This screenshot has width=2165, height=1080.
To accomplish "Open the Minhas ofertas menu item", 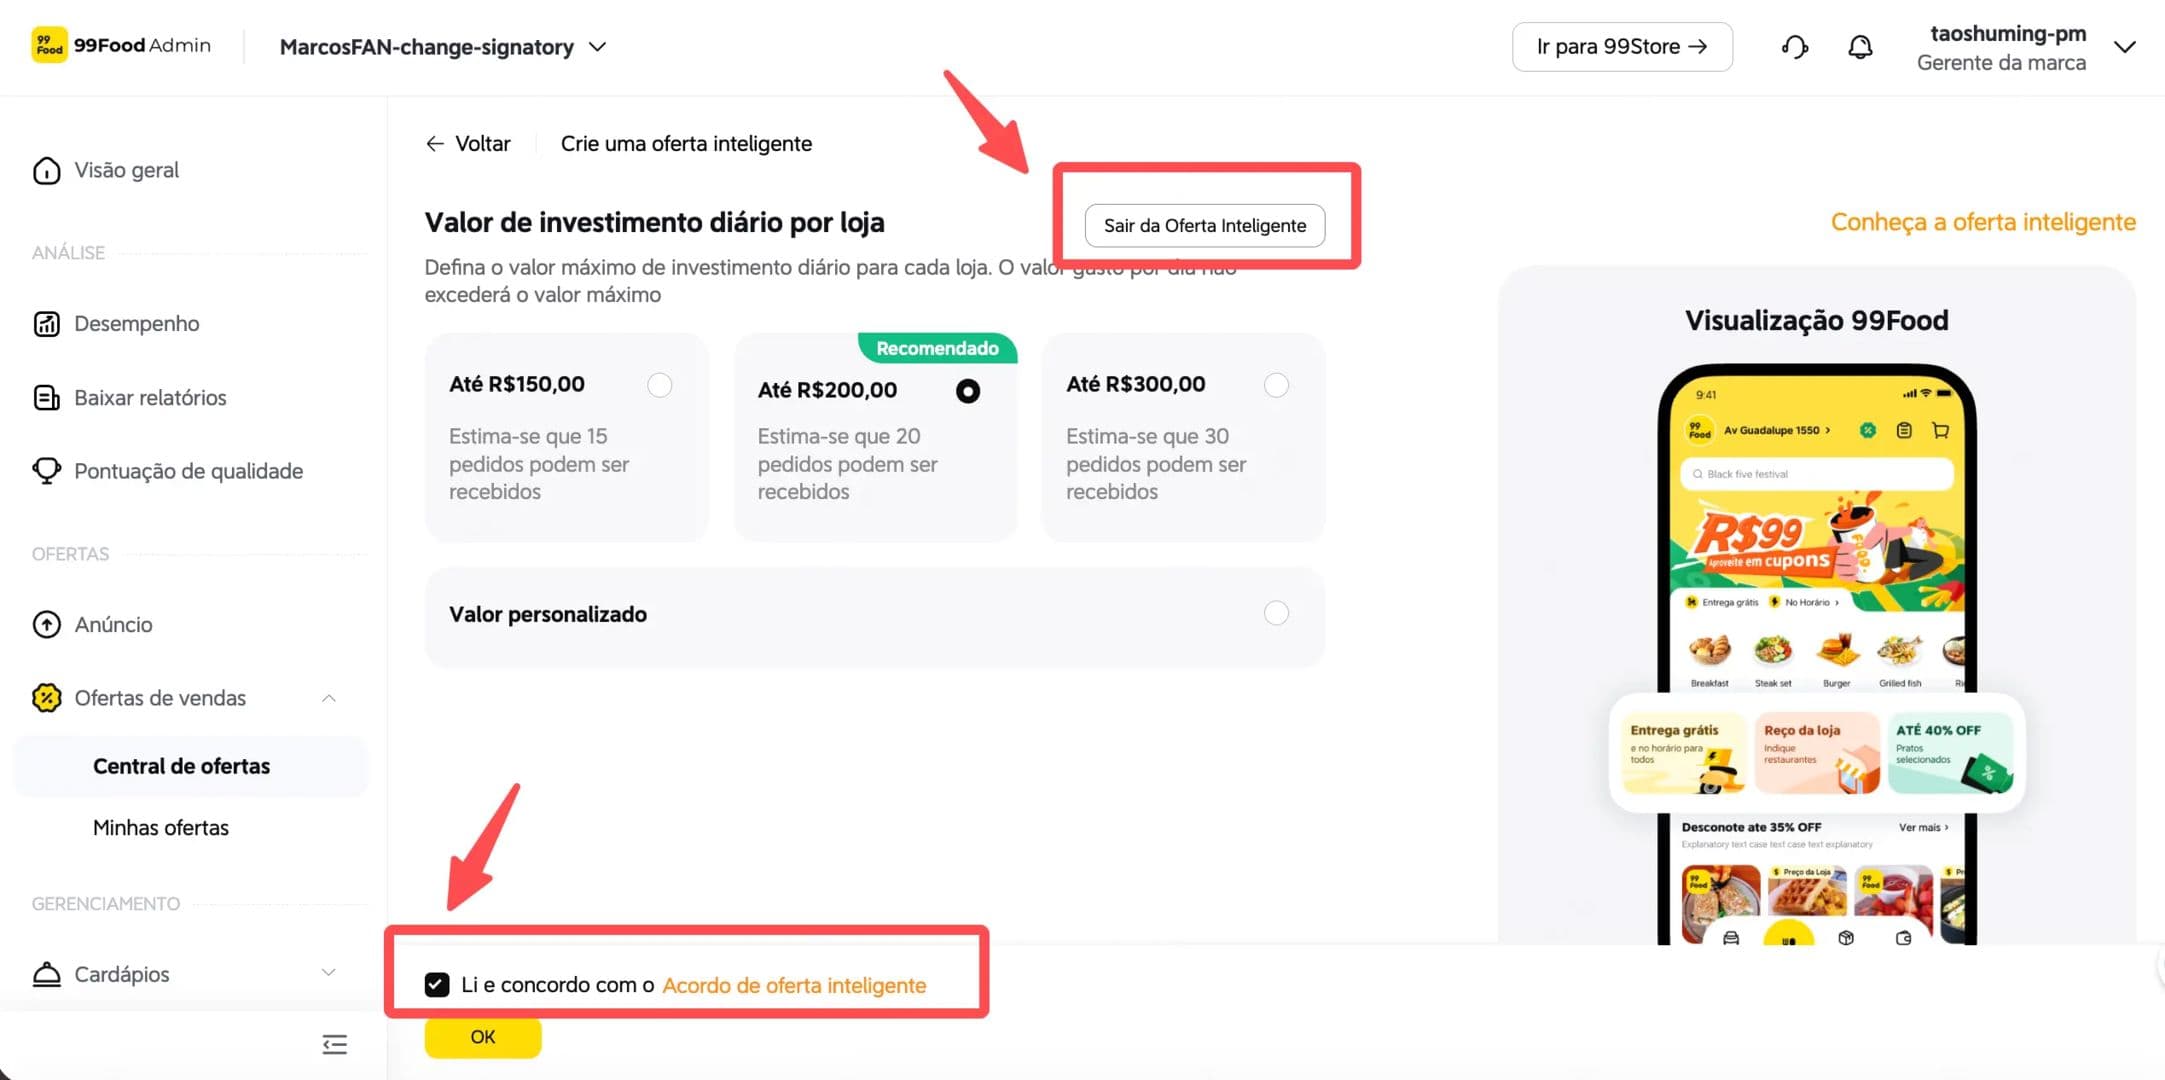I will pos(161,828).
